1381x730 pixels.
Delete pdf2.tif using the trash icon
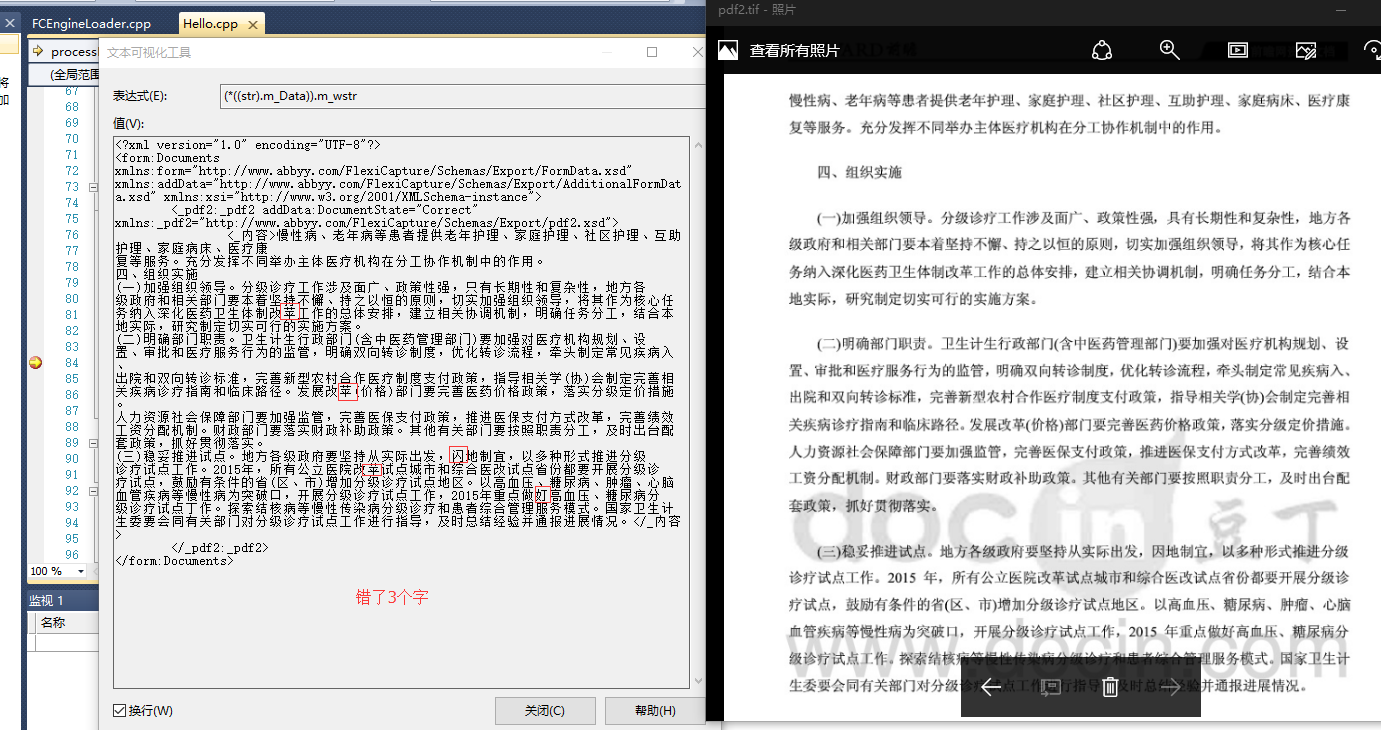[x=1110, y=687]
